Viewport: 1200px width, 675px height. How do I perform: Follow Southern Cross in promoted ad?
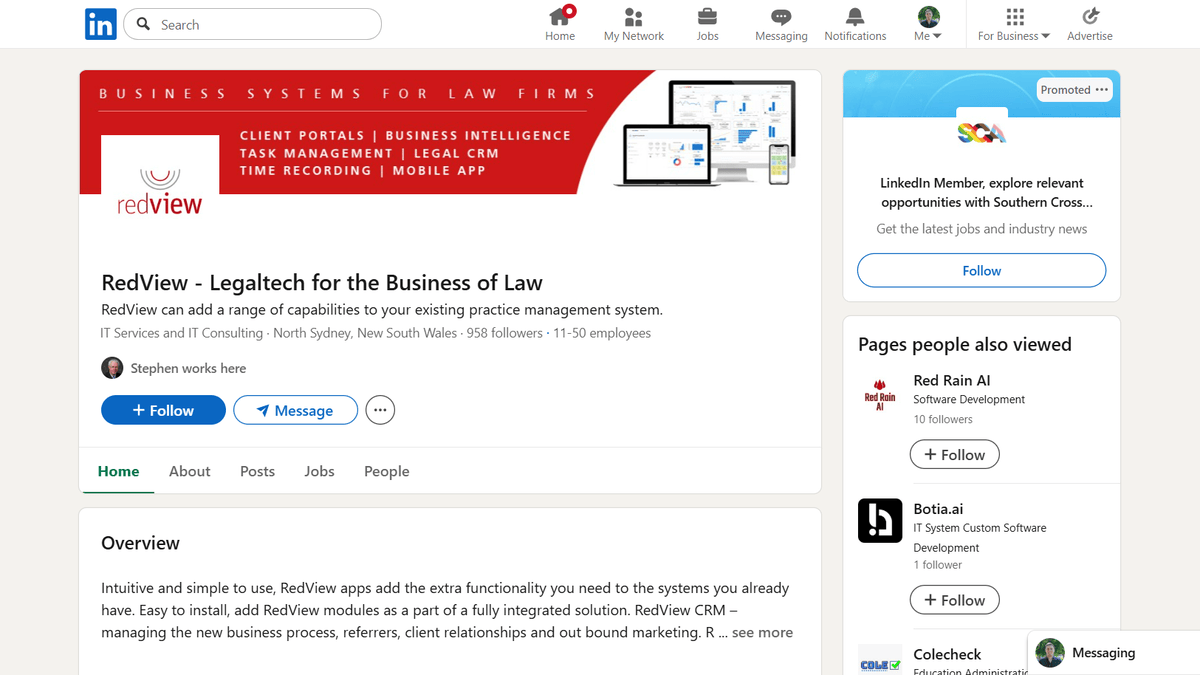pos(981,270)
